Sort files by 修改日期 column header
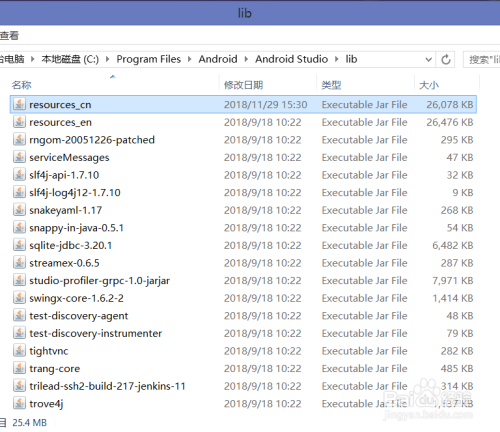This screenshot has width=500, height=432. point(243,85)
